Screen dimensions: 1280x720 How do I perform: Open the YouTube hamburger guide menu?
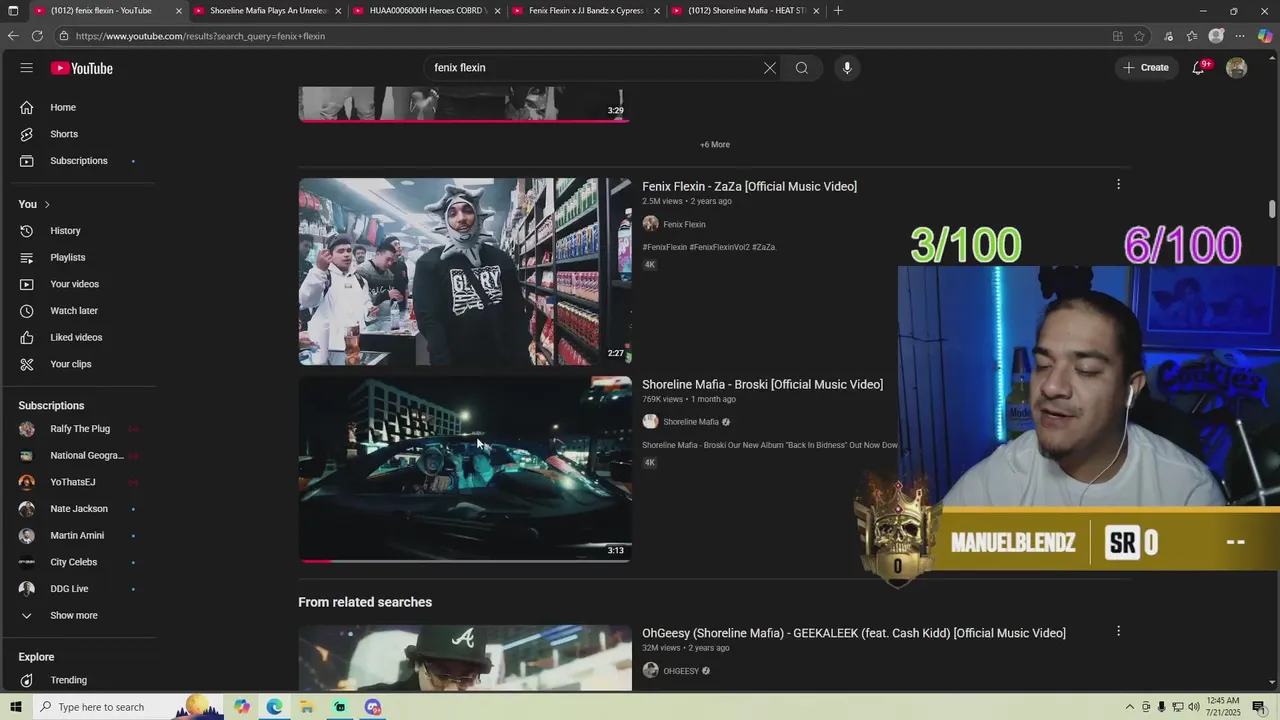click(x=26, y=68)
